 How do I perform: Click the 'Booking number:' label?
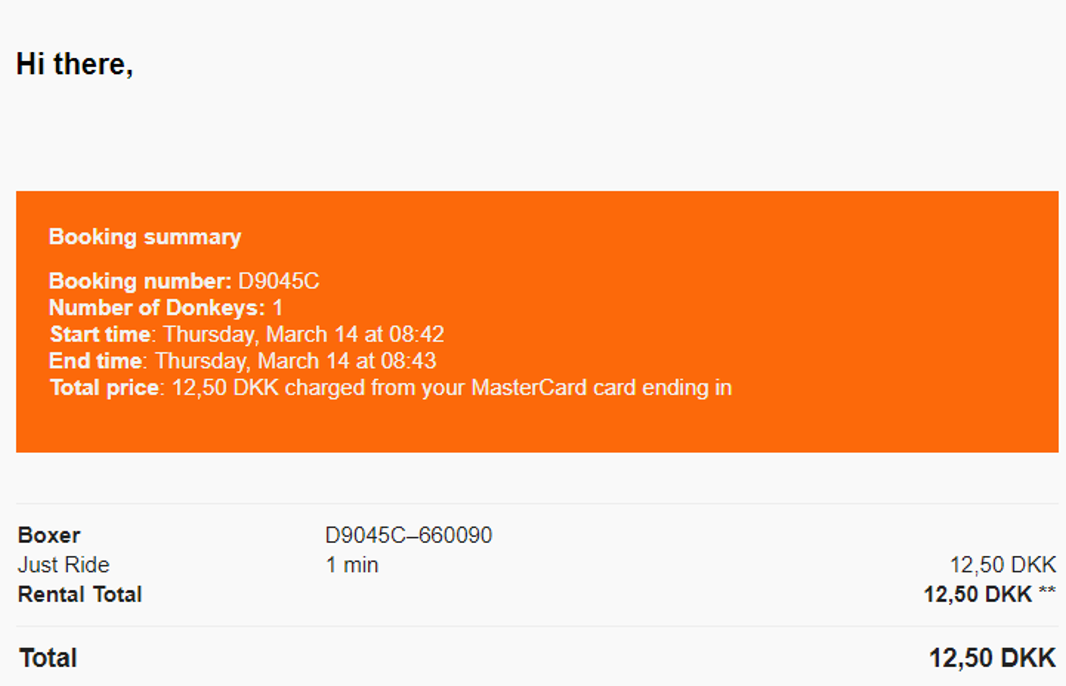140,281
